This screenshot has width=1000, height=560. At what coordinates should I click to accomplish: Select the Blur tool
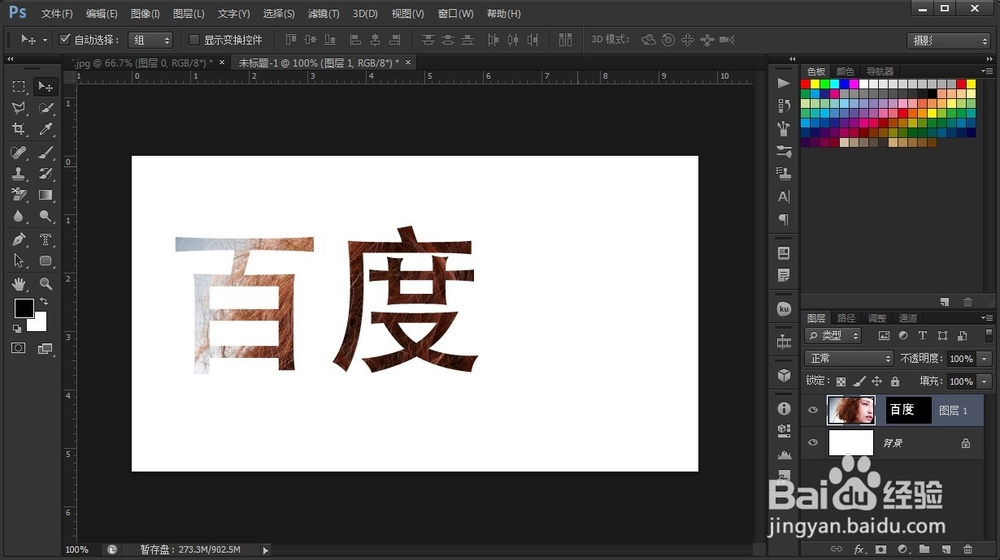18,216
